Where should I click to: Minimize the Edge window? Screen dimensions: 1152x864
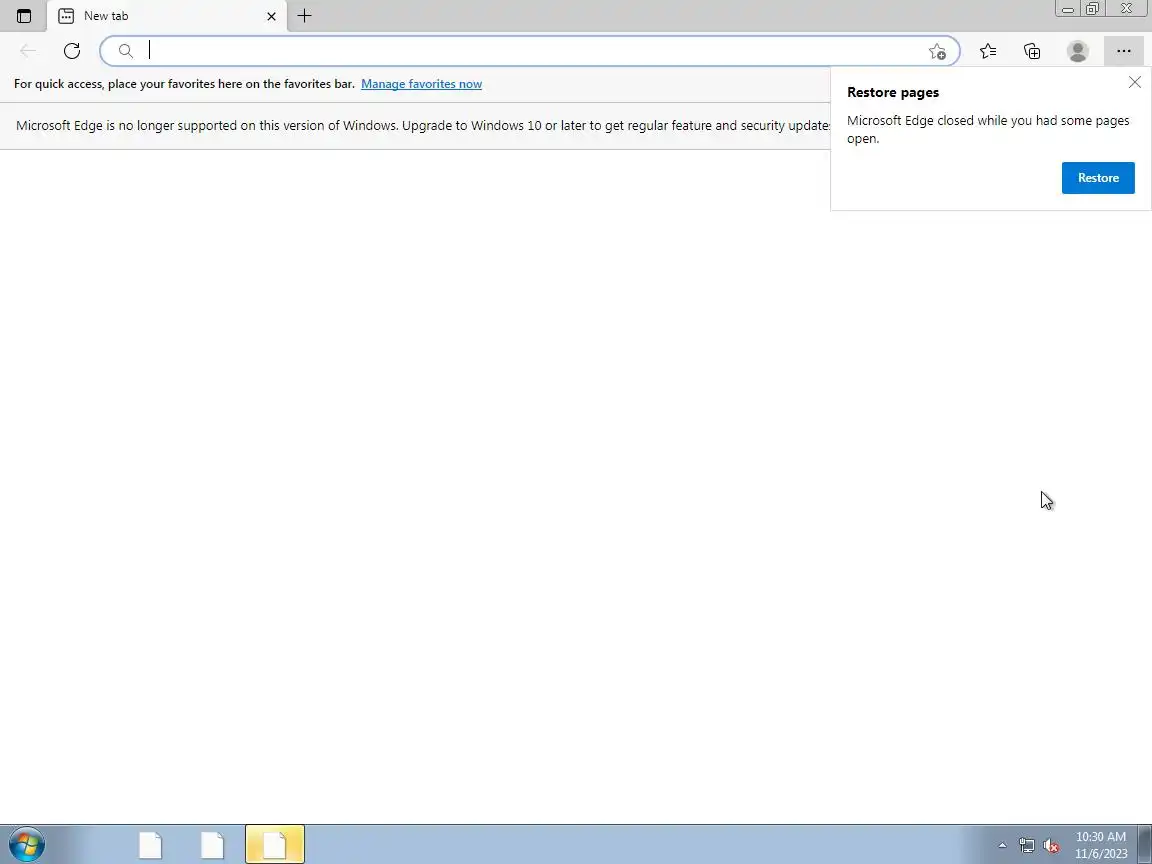[x=1068, y=9]
